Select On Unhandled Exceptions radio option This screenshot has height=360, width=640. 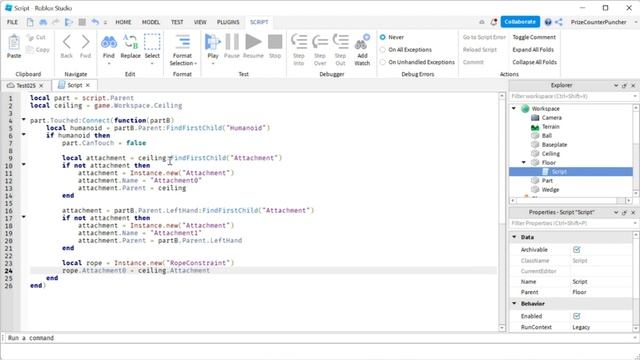[382, 62]
